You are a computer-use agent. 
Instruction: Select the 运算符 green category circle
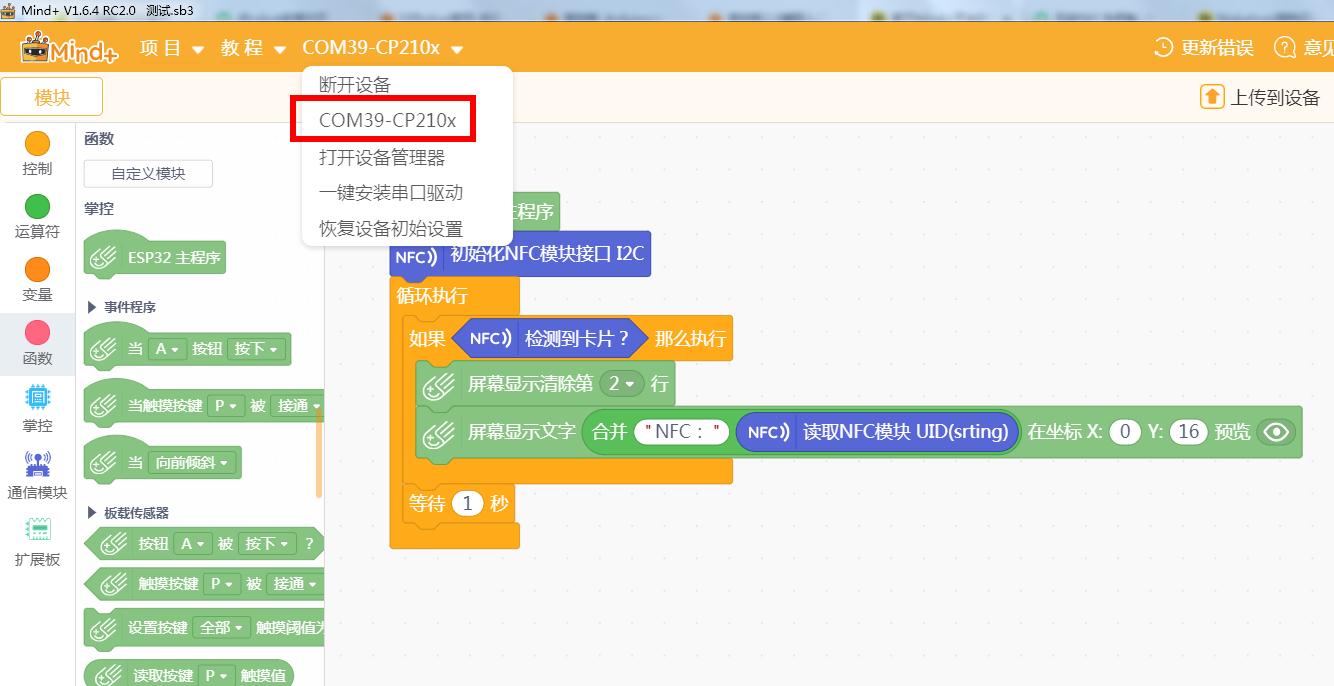(x=37, y=207)
